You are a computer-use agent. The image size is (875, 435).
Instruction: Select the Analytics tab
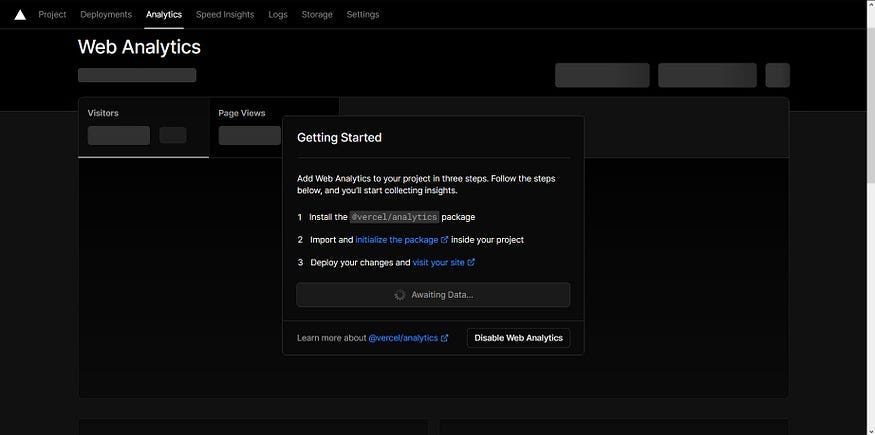coord(164,14)
